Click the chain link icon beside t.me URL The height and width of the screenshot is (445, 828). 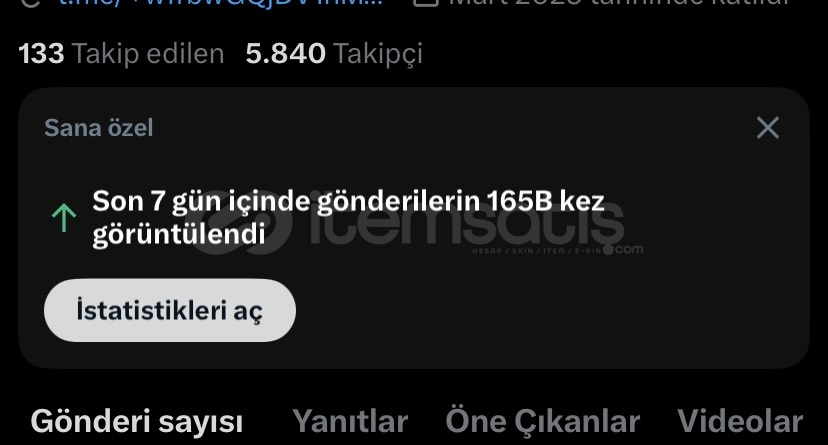(x=31, y=3)
